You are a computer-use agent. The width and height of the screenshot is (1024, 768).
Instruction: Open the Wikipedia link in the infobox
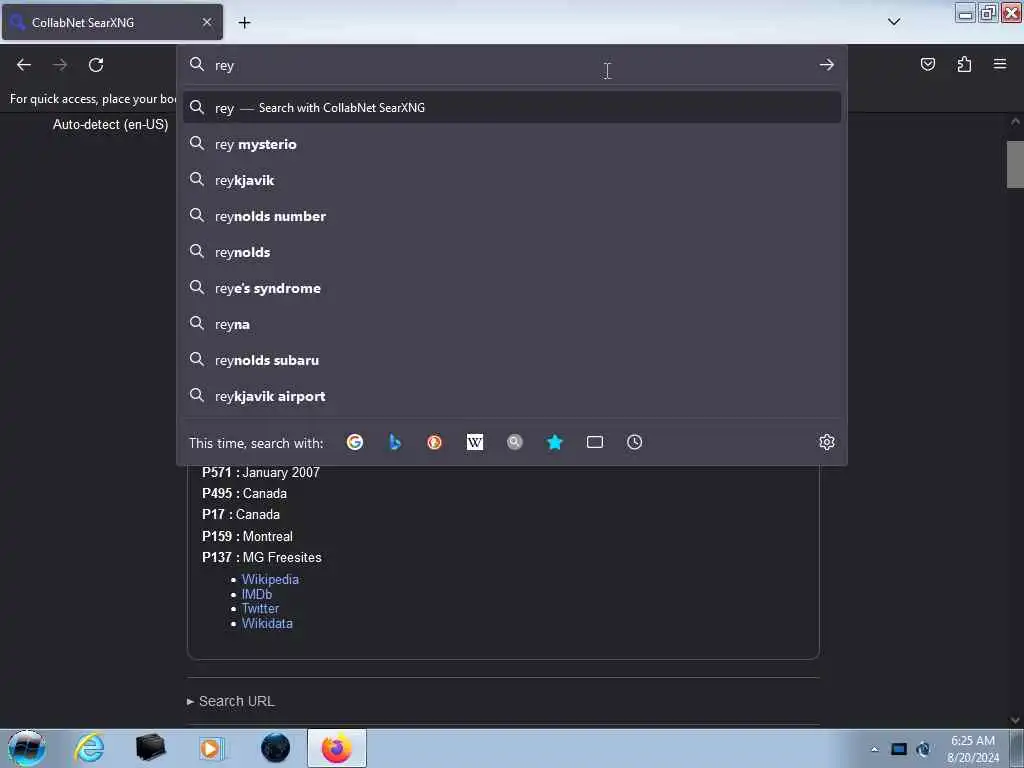(270, 579)
